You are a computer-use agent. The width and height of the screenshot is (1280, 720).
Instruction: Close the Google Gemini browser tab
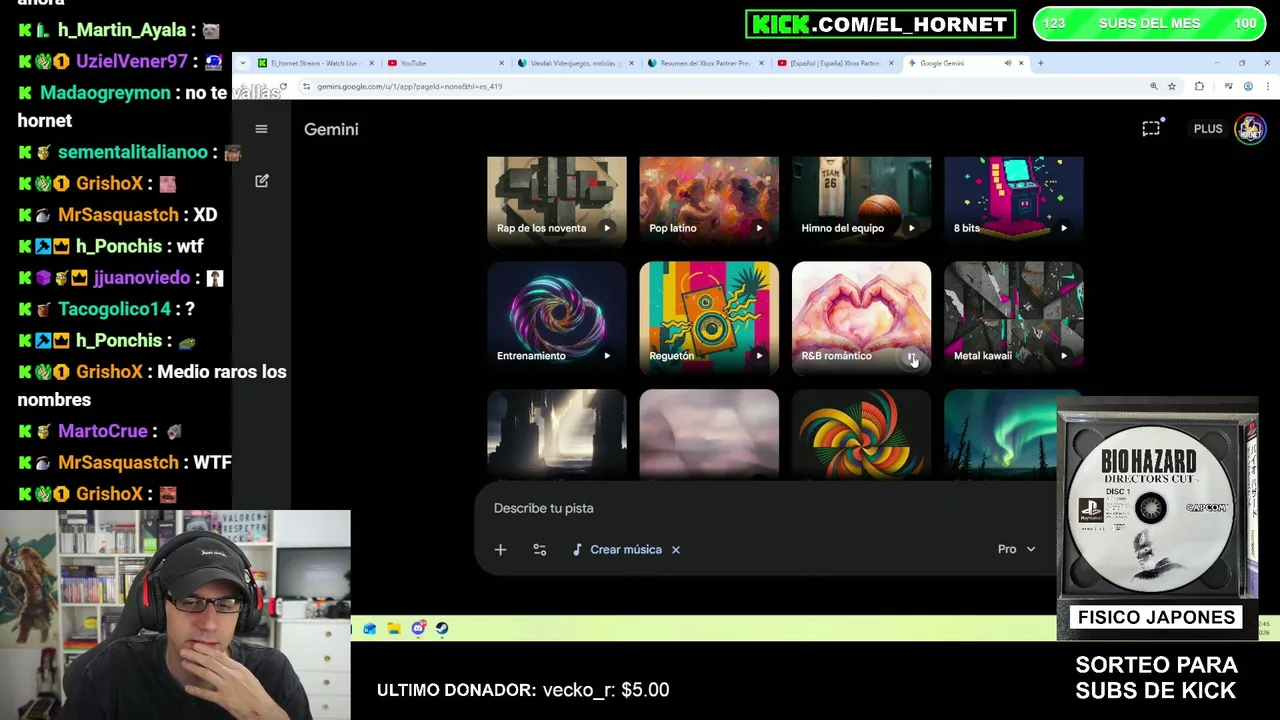[1021, 63]
